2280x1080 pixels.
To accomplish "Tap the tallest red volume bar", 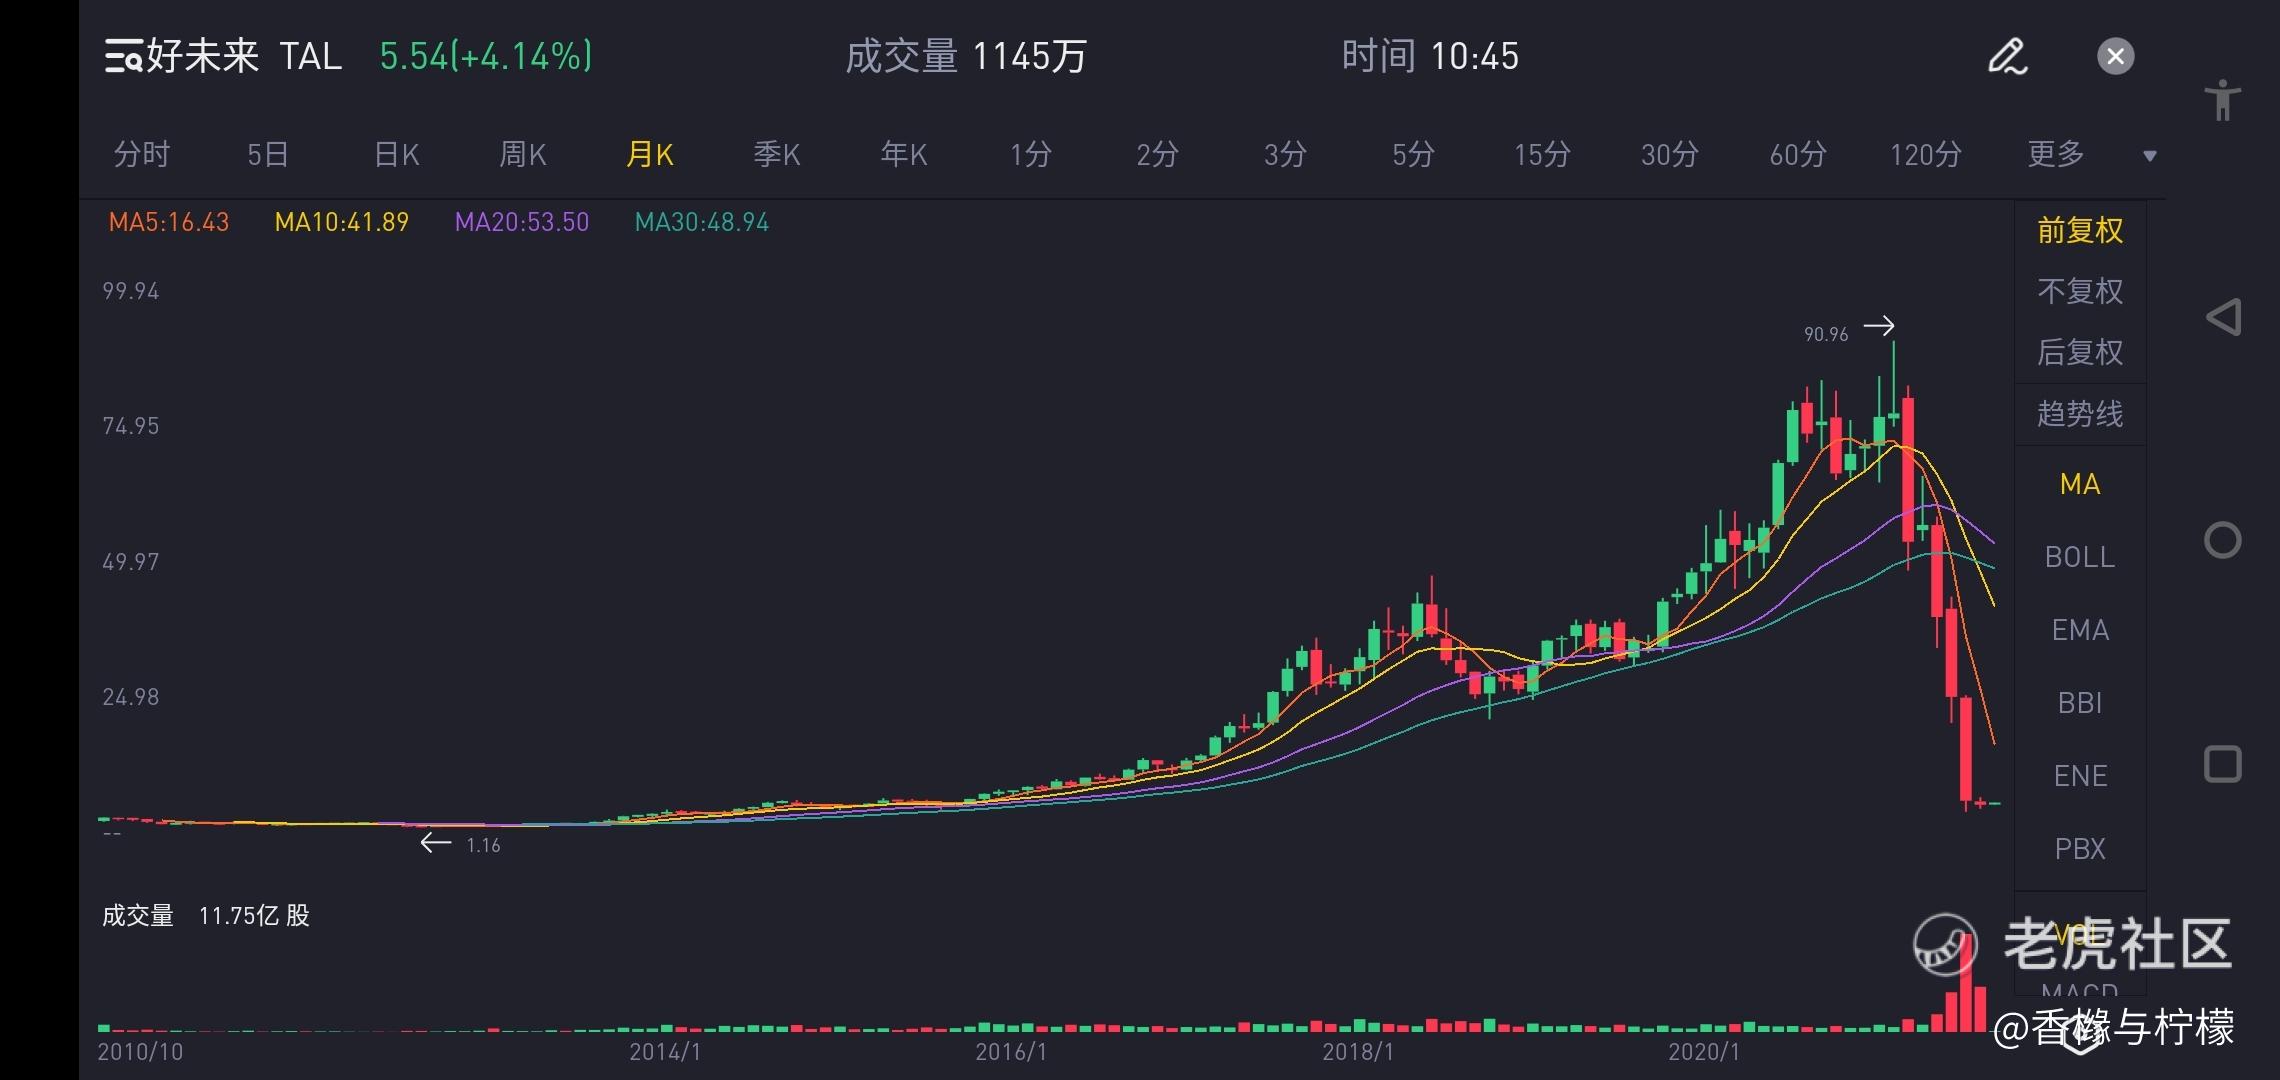I will coord(1966,984).
